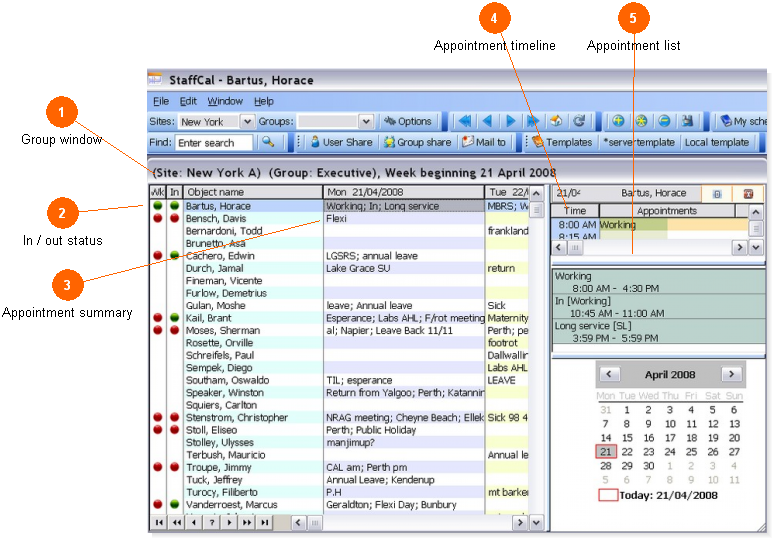Click red icon in appointment panel header

click(x=748, y=193)
